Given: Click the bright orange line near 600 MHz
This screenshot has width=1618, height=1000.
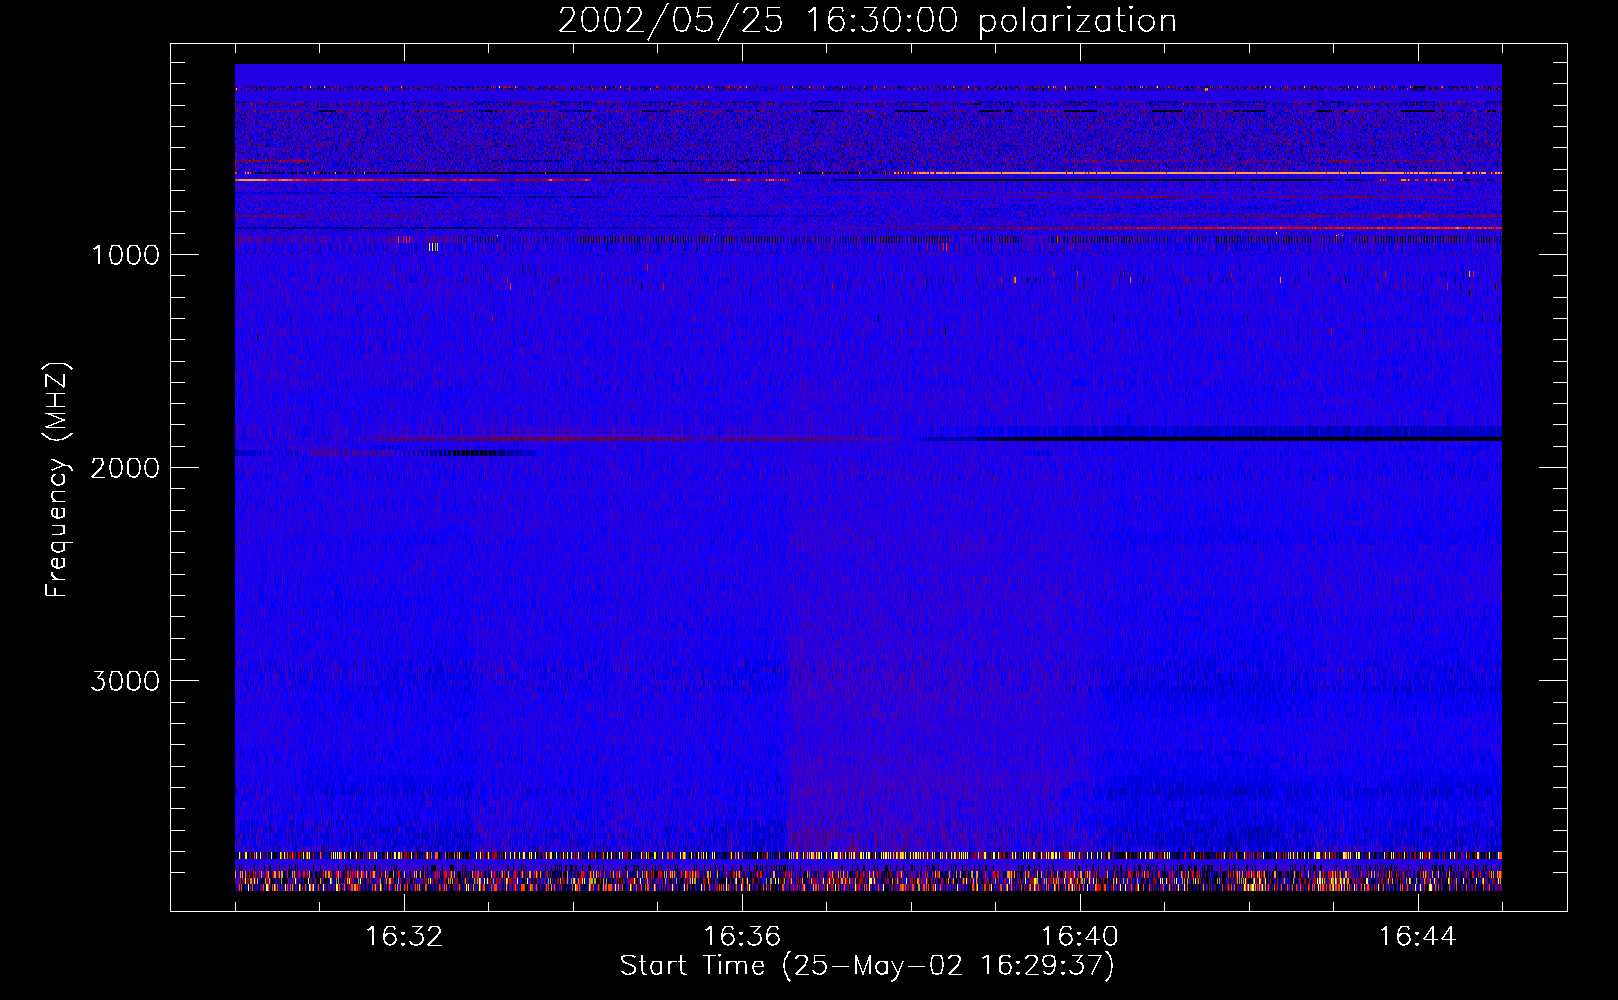Looking at the screenshot, I should 1200,174.
